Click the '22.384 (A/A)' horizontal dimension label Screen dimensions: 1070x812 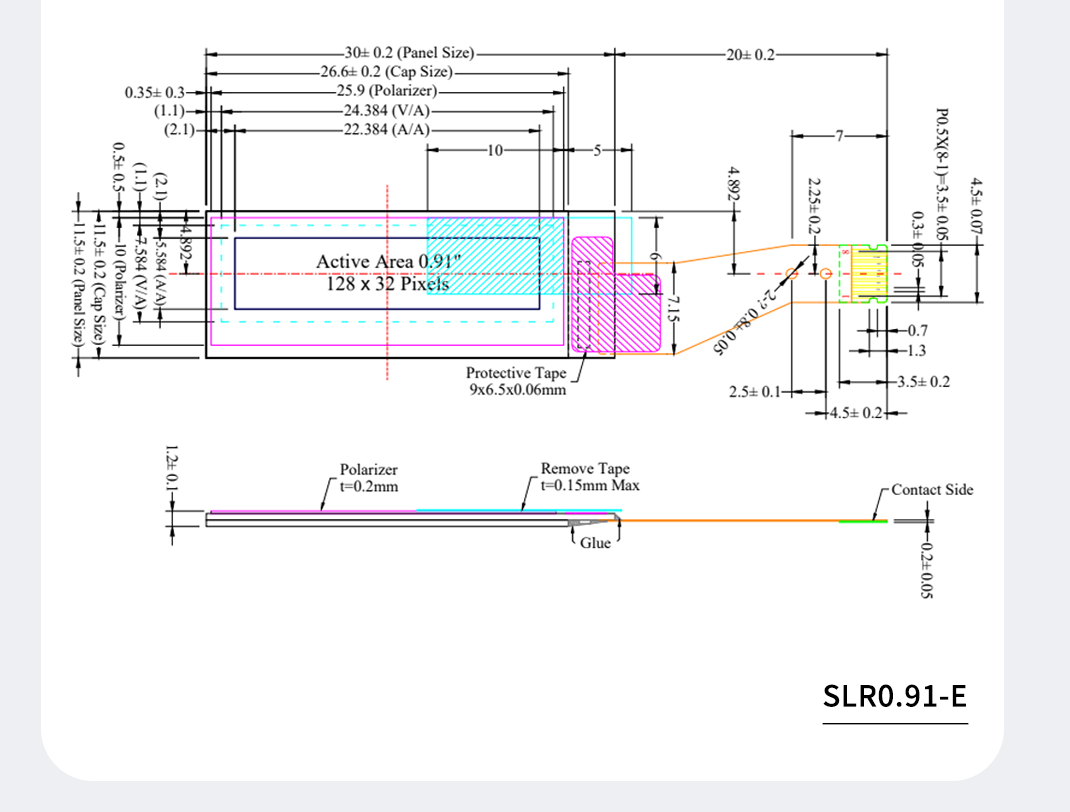(x=386, y=130)
